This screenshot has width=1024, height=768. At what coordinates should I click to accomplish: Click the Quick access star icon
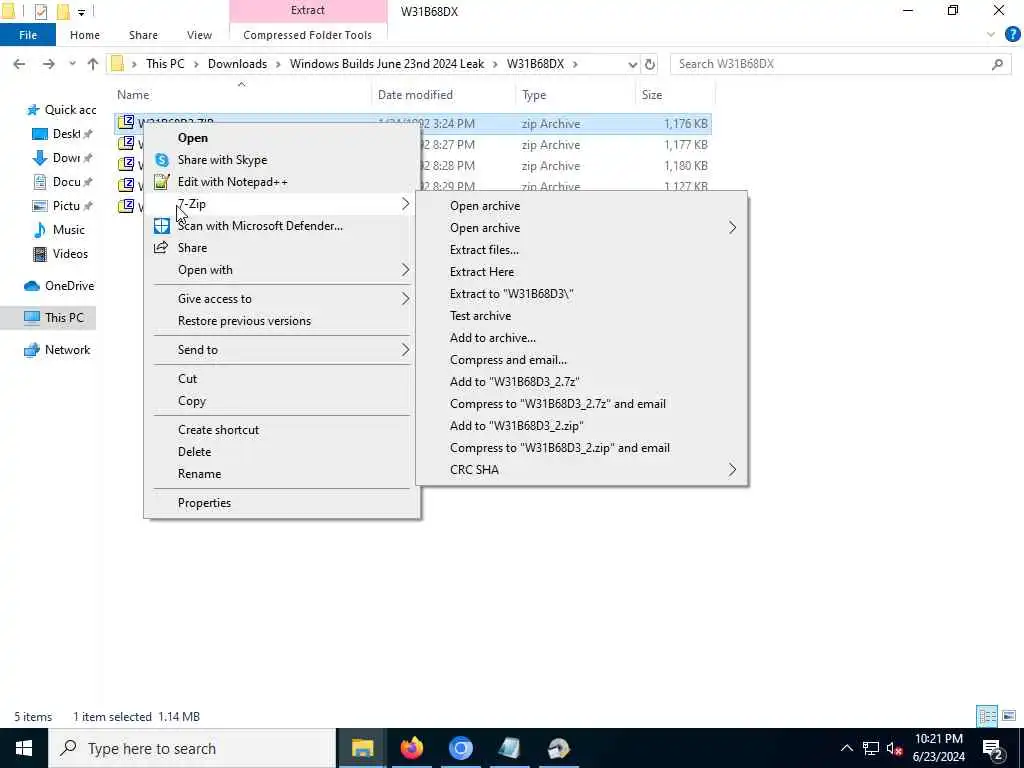[x=33, y=110]
